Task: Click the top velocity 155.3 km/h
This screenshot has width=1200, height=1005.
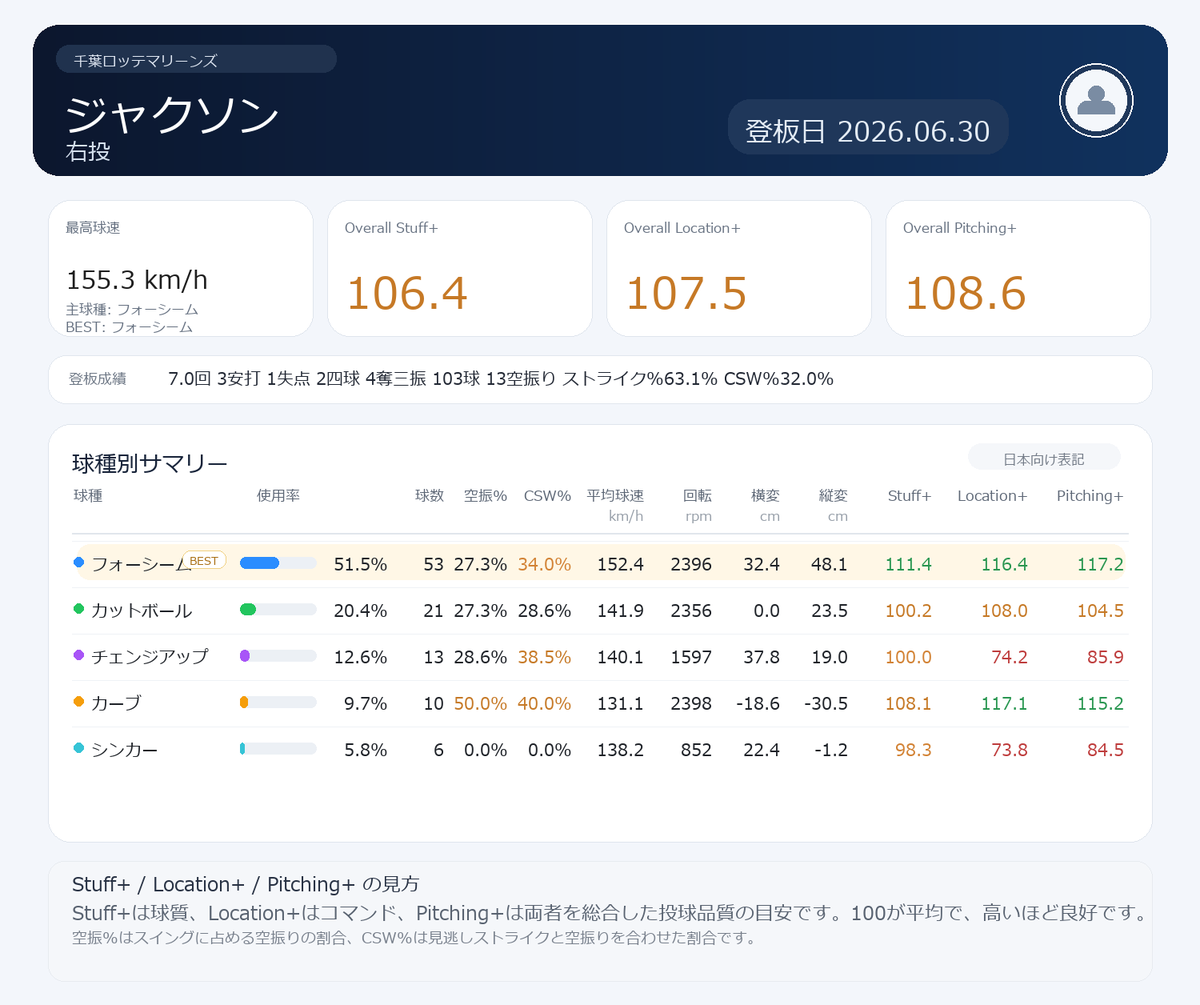Action: point(137,280)
